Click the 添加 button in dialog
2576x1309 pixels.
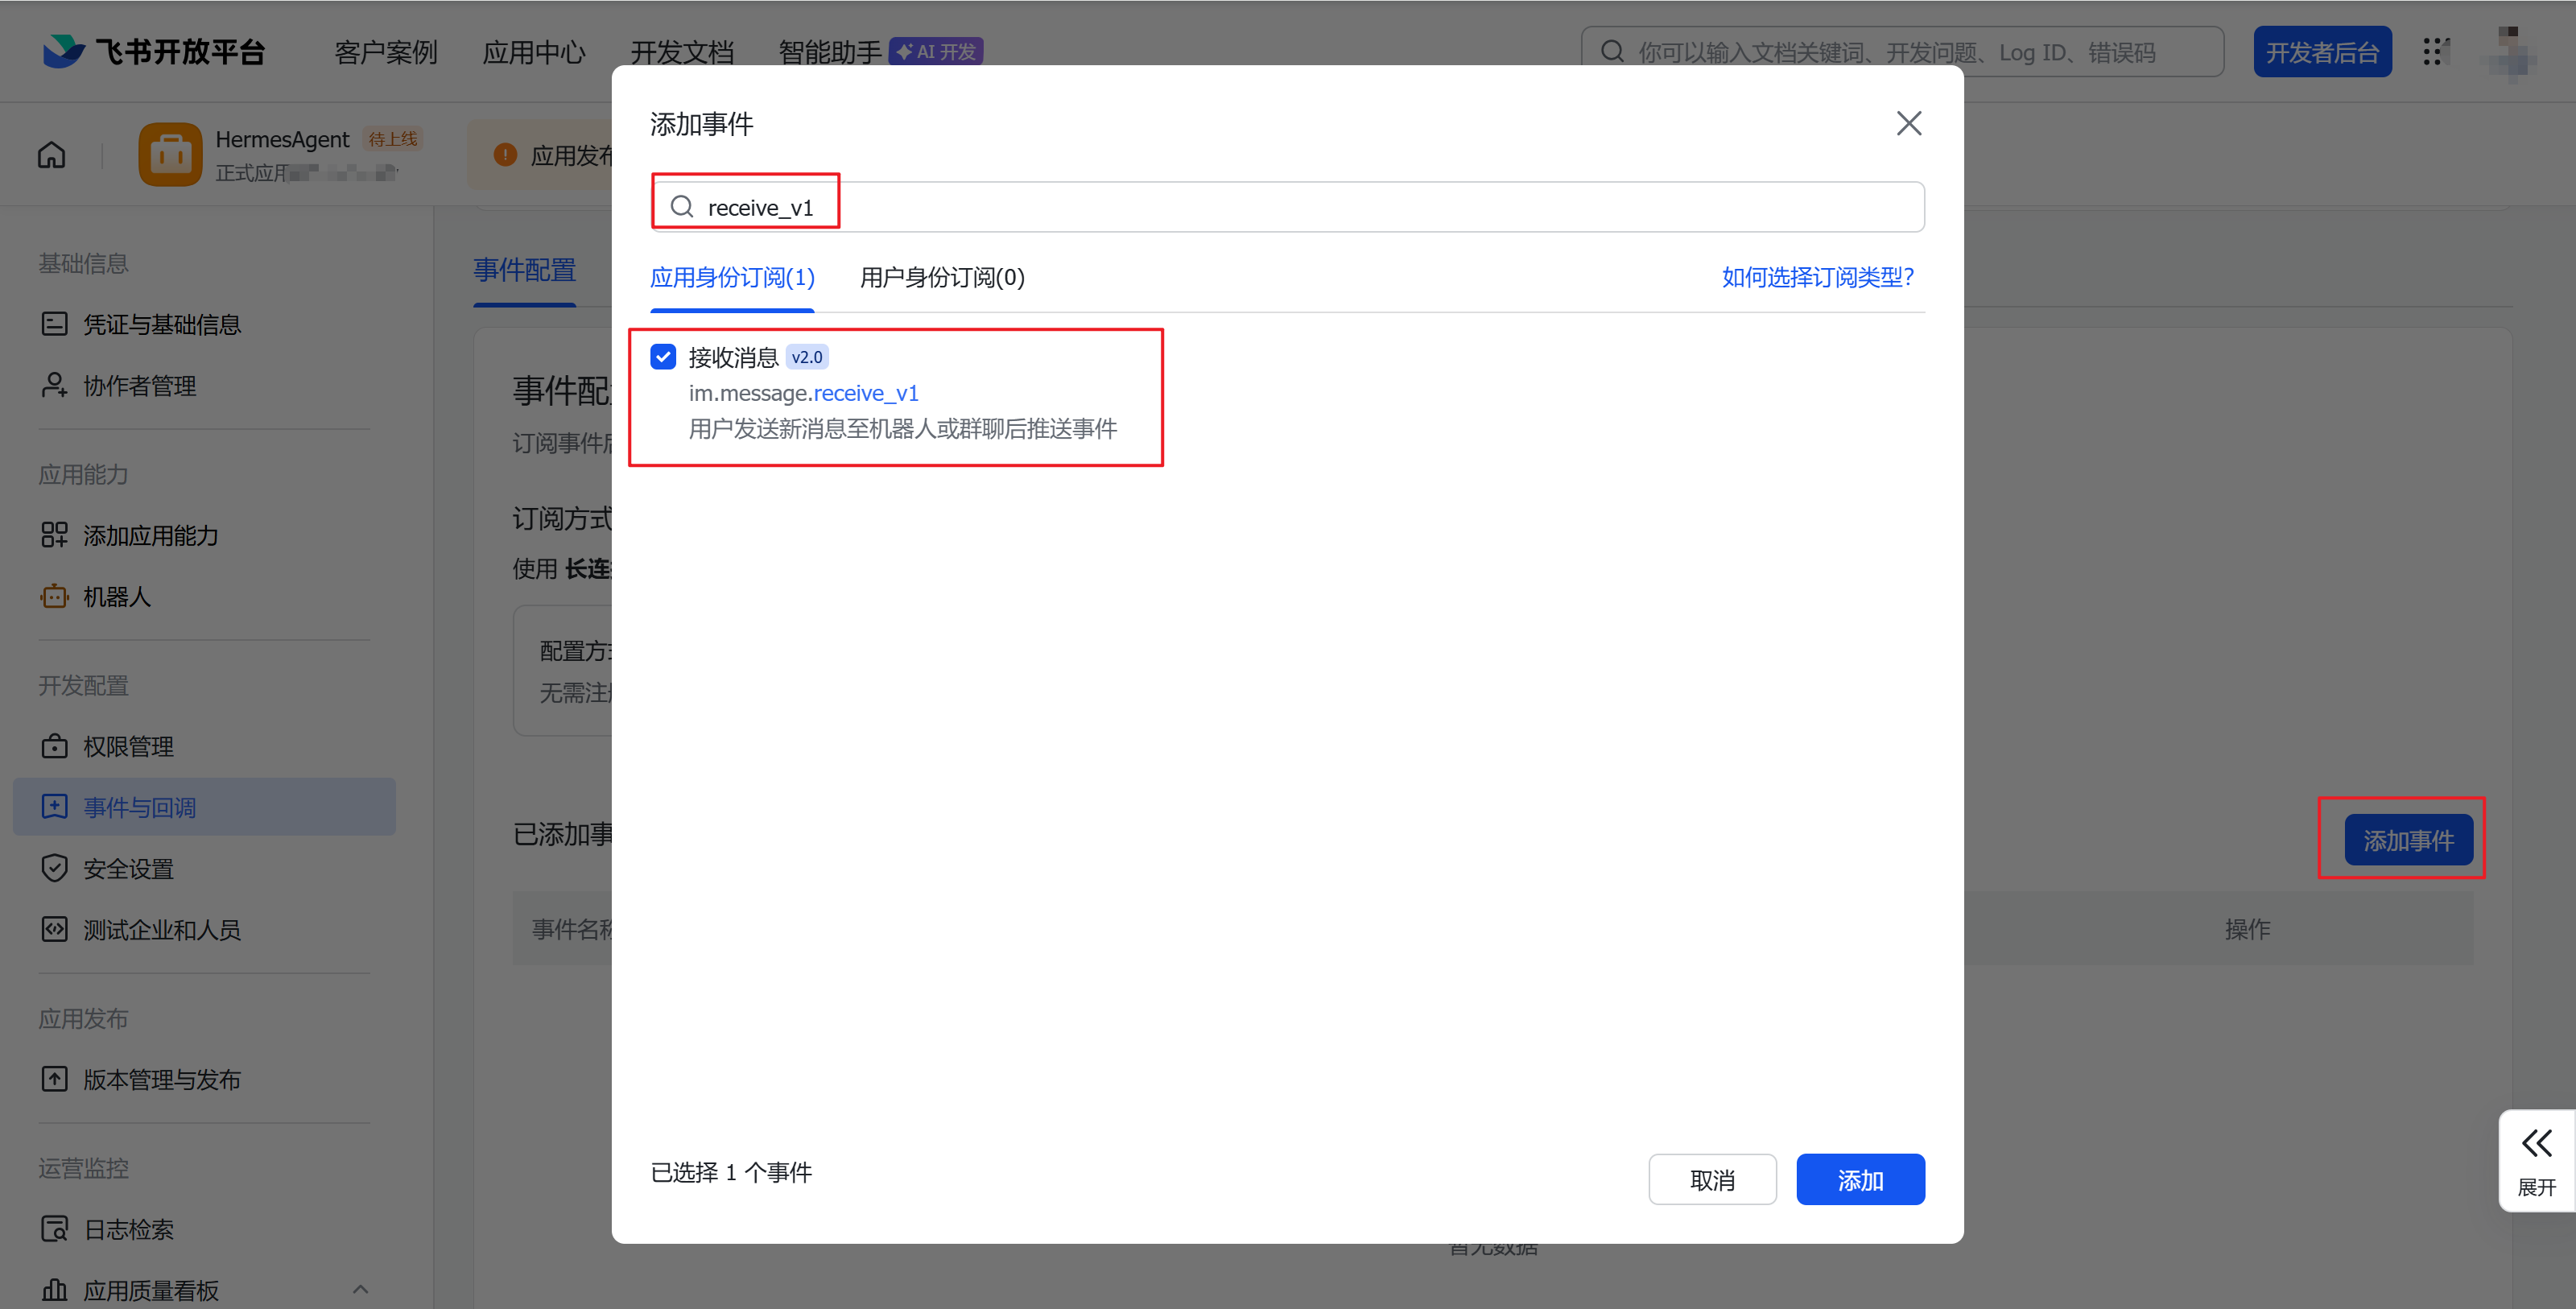pyautogui.click(x=1860, y=1180)
